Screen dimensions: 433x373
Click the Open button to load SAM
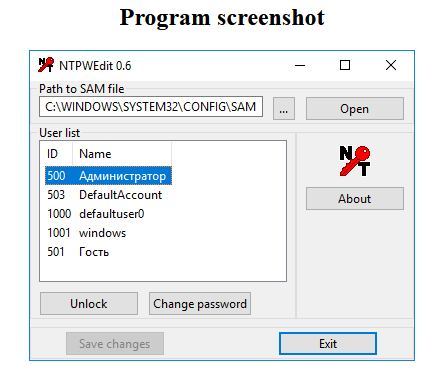pyautogui.click(x=355, y=108)
